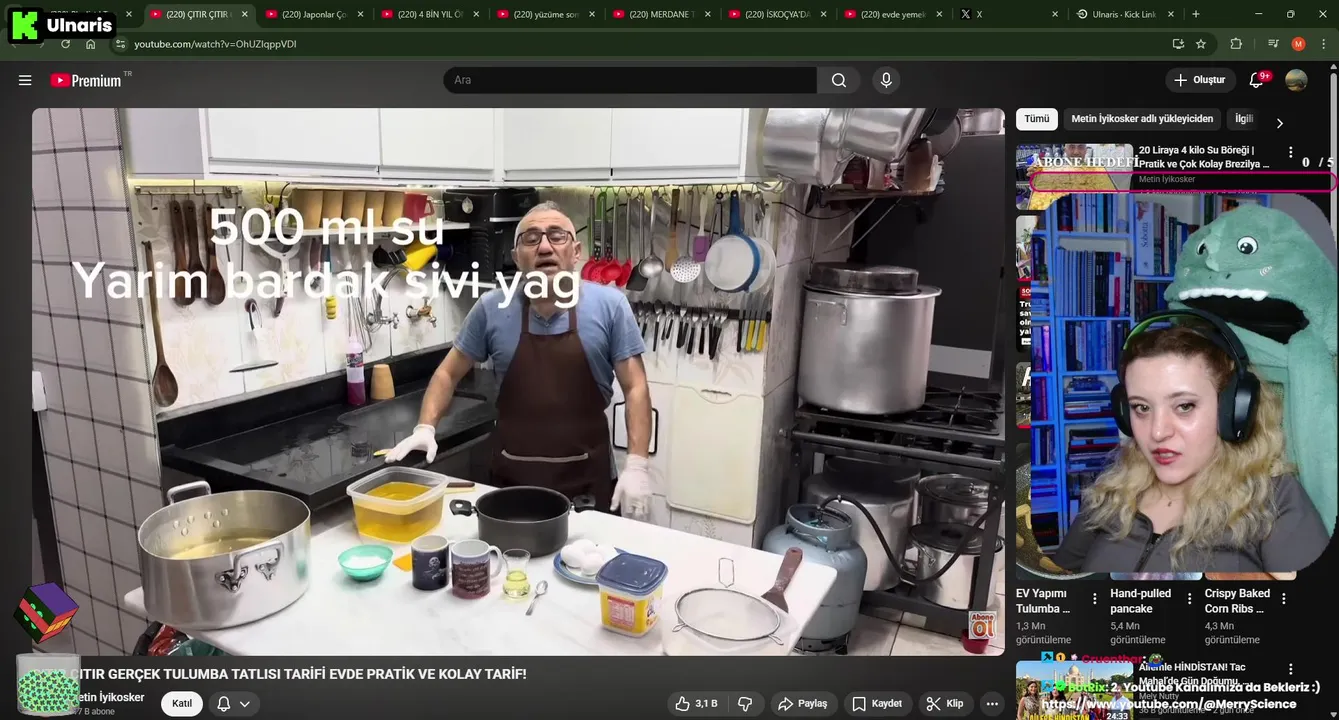Screen dimensions: 1339x720
Task: Close the 'MERDANE' browser tab
Action: tap(708, 14)
